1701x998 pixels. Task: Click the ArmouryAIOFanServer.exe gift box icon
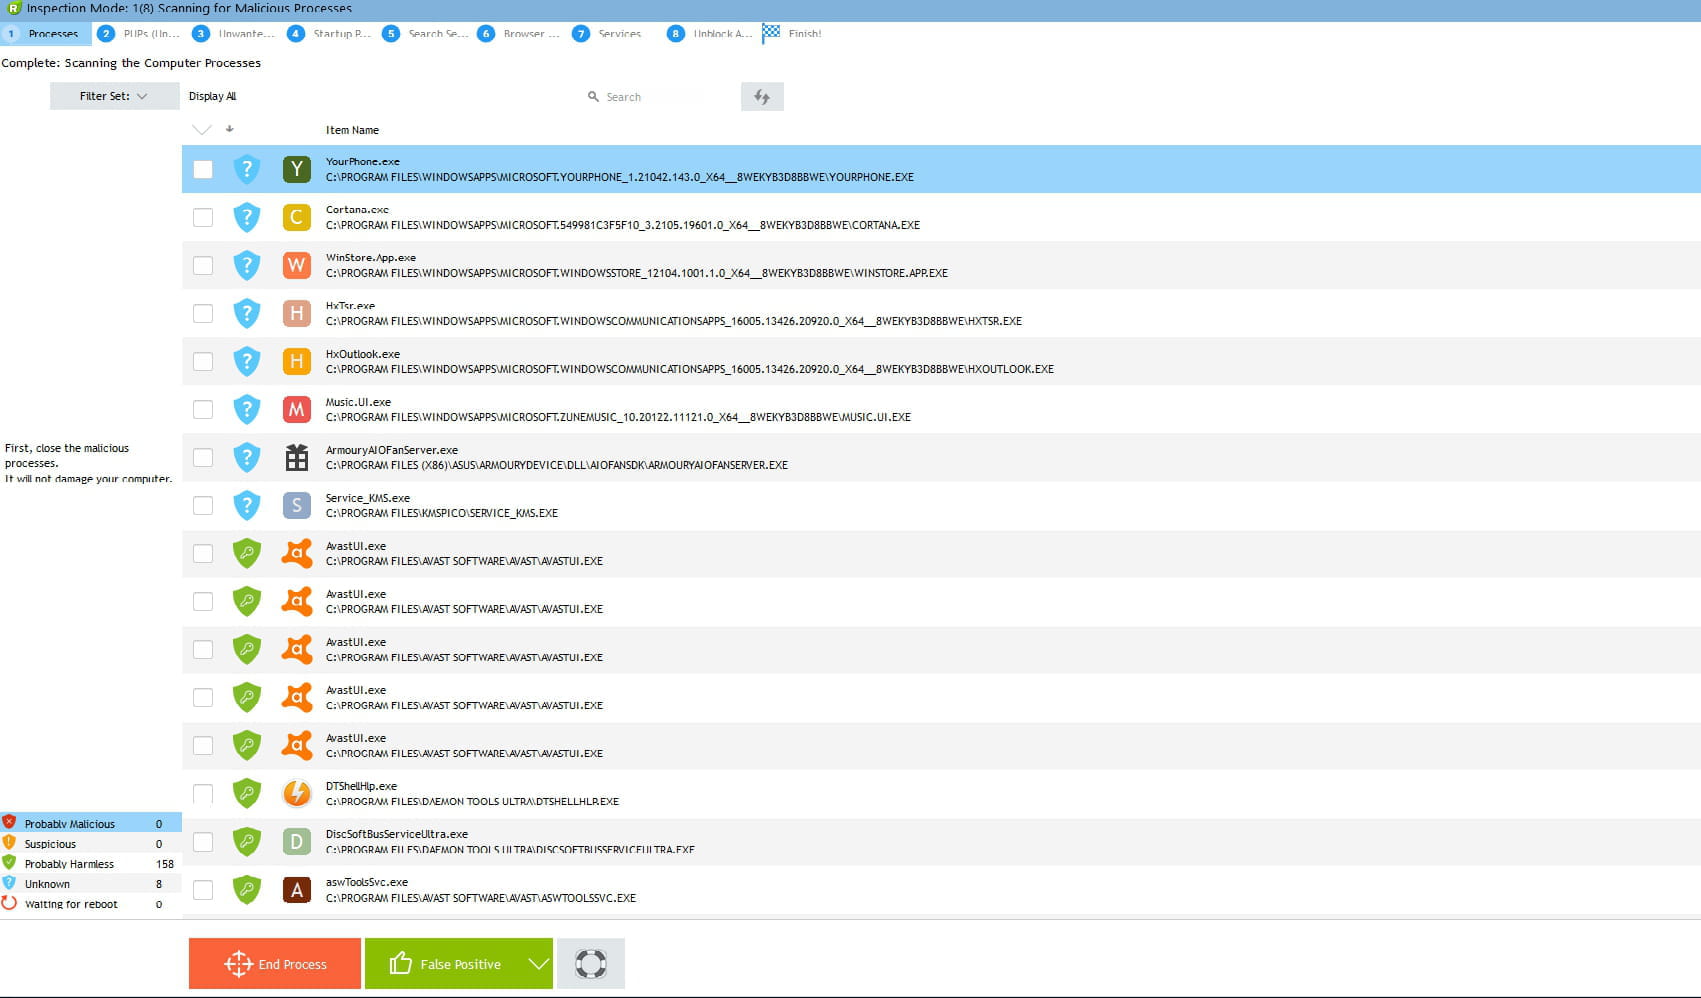296,458
